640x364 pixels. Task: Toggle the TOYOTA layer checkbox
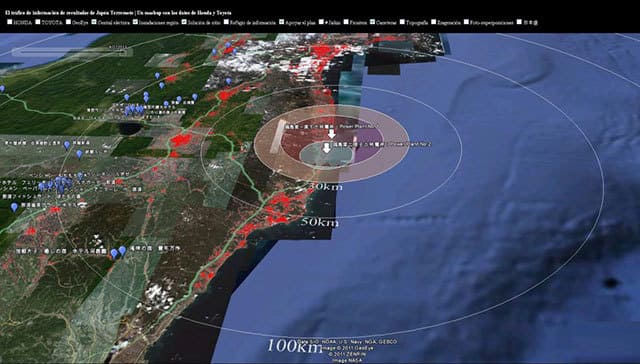[x=38, y=22]
